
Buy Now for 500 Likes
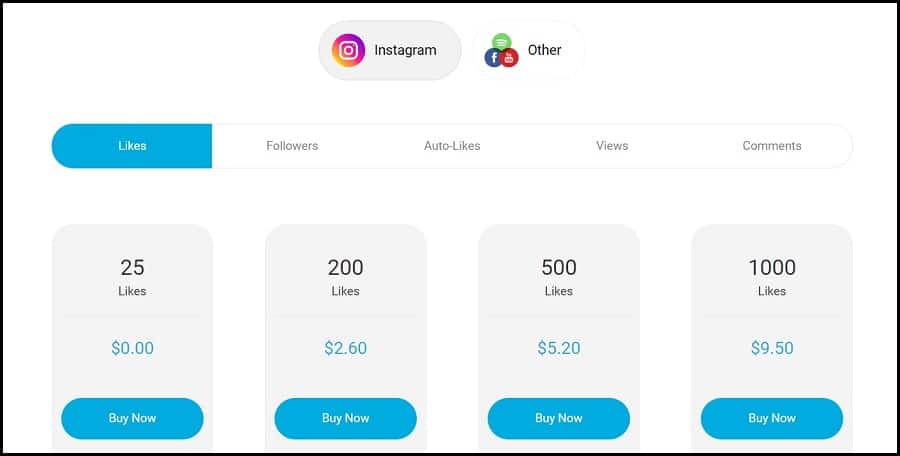(558, 418)
